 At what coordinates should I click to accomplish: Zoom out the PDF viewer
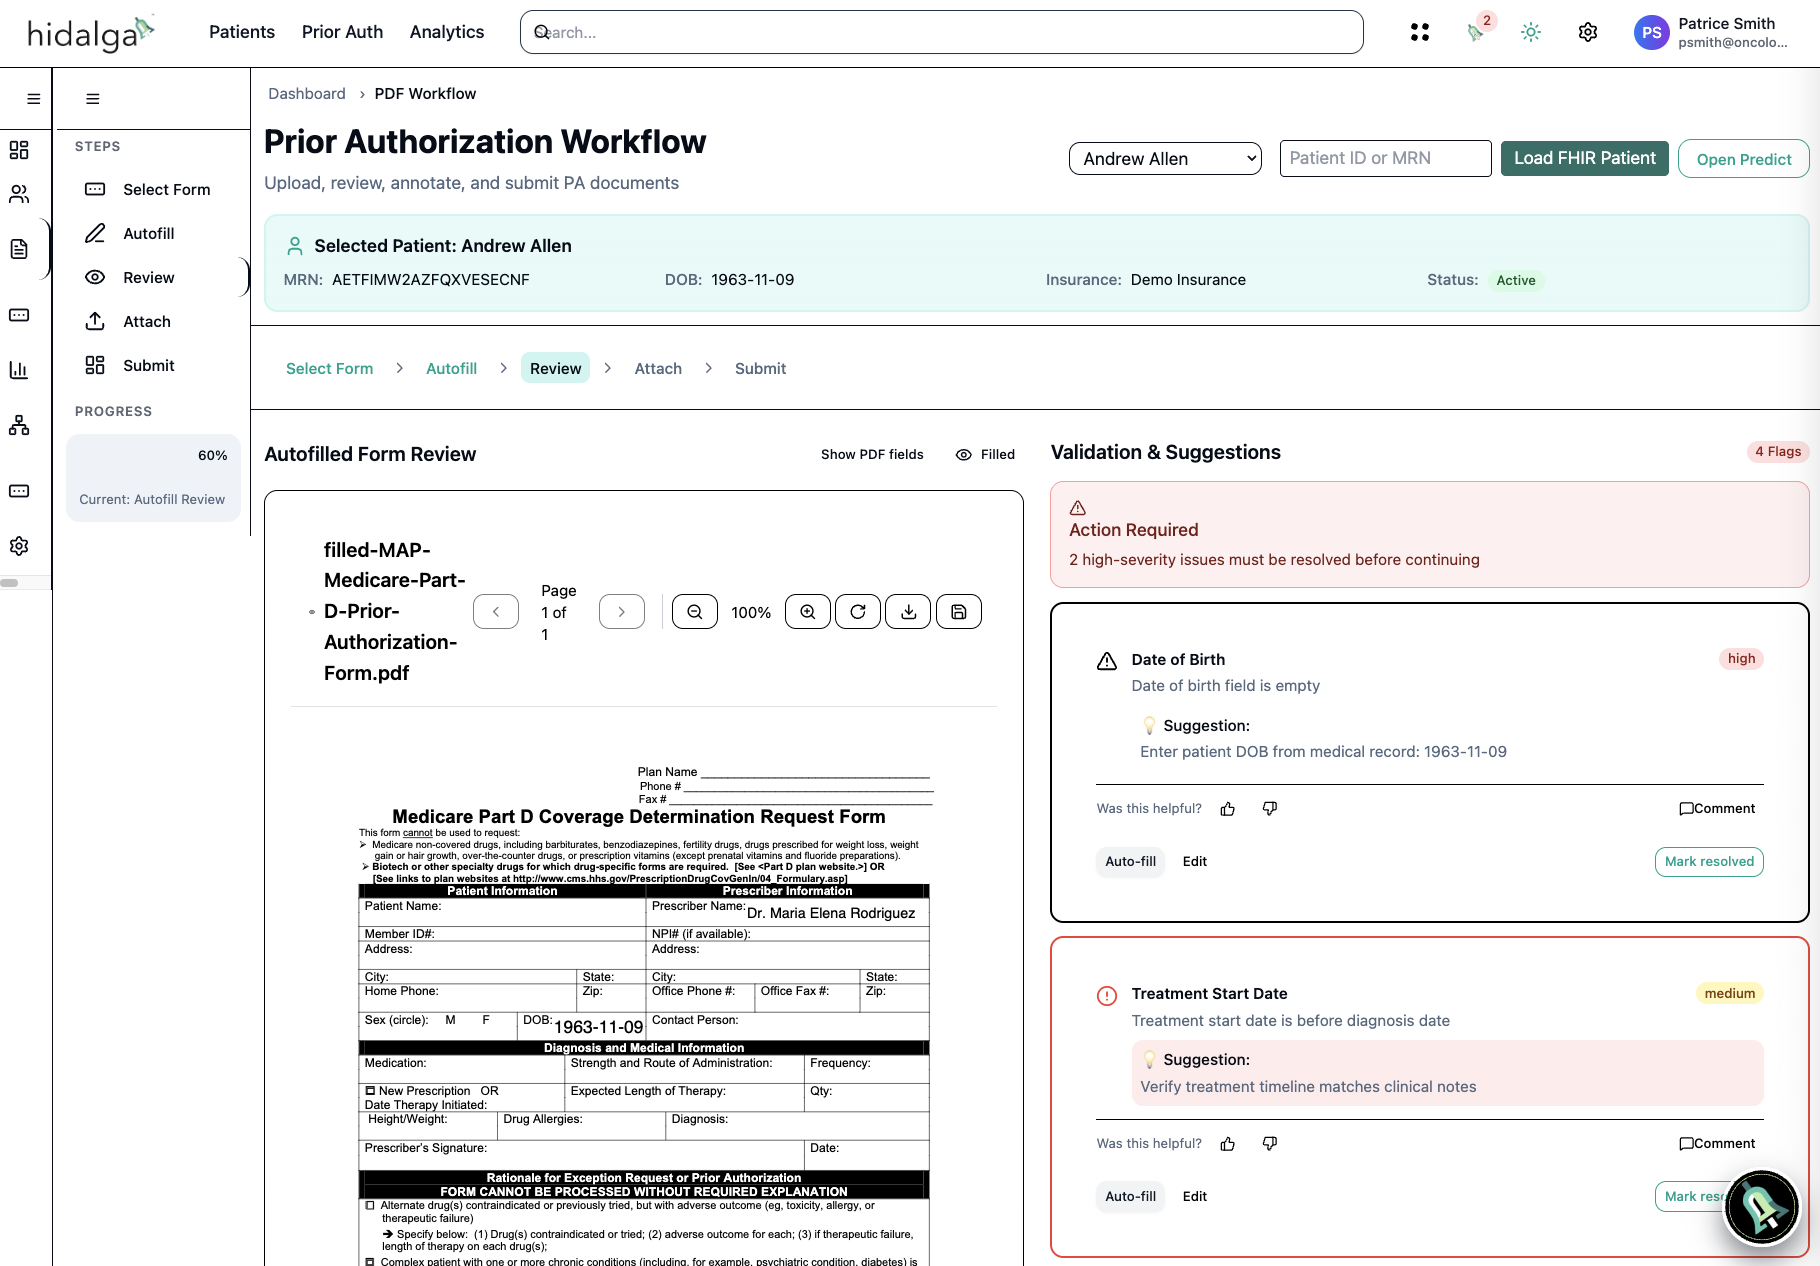[x=694, y=612]
